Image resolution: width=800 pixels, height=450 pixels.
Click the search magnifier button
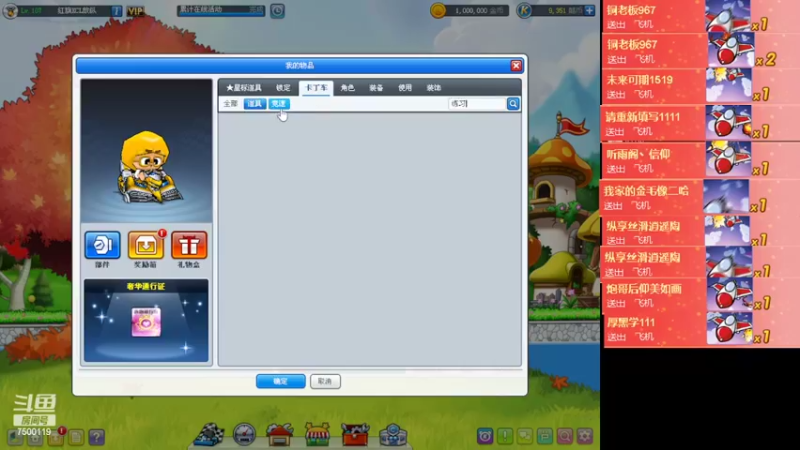tap(513, 104)
